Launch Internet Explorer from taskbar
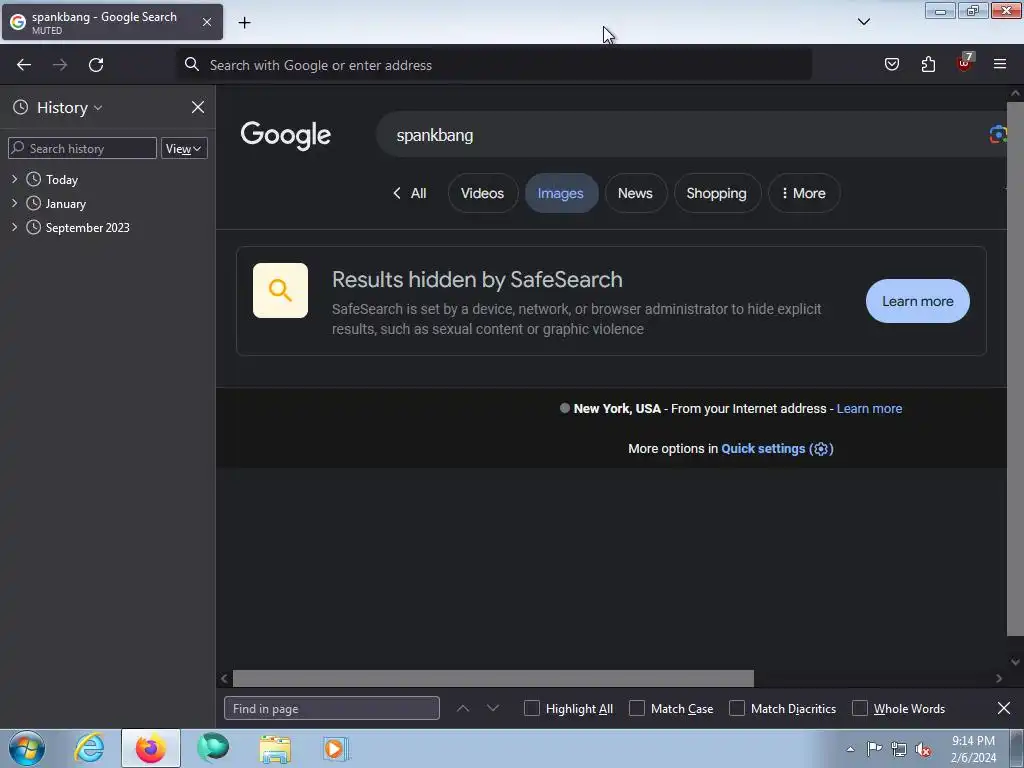The height and width of the screenshot is (768, 1024). (x=89, y=748)
